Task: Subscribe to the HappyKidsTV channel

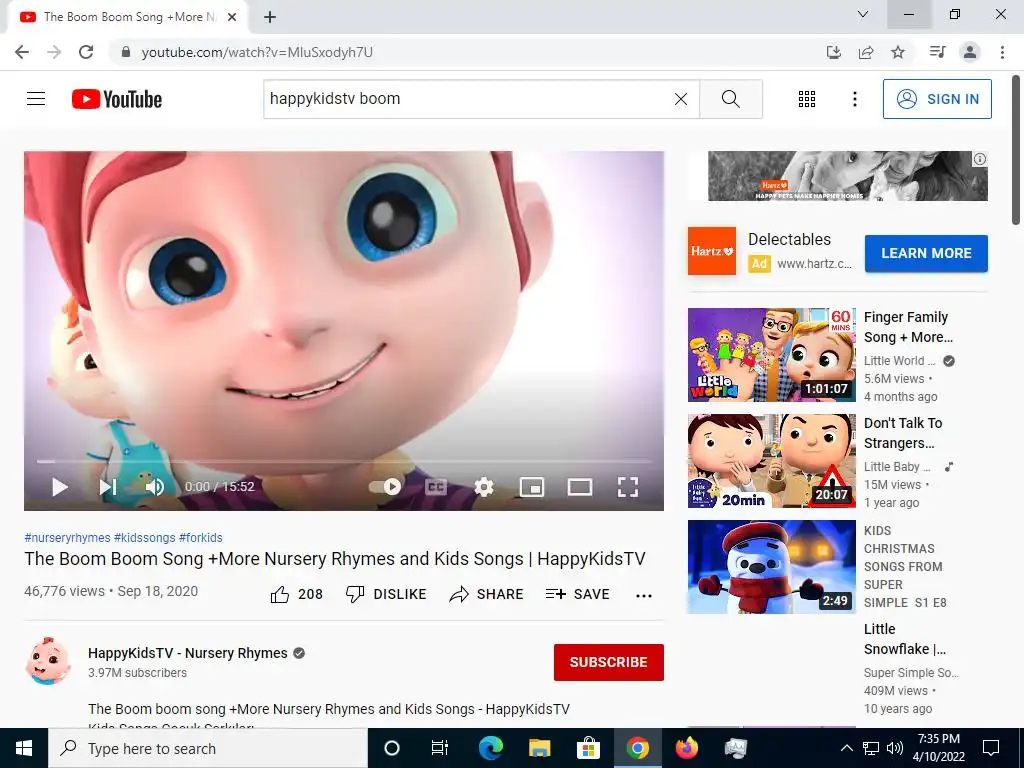Action: (609, 662)
